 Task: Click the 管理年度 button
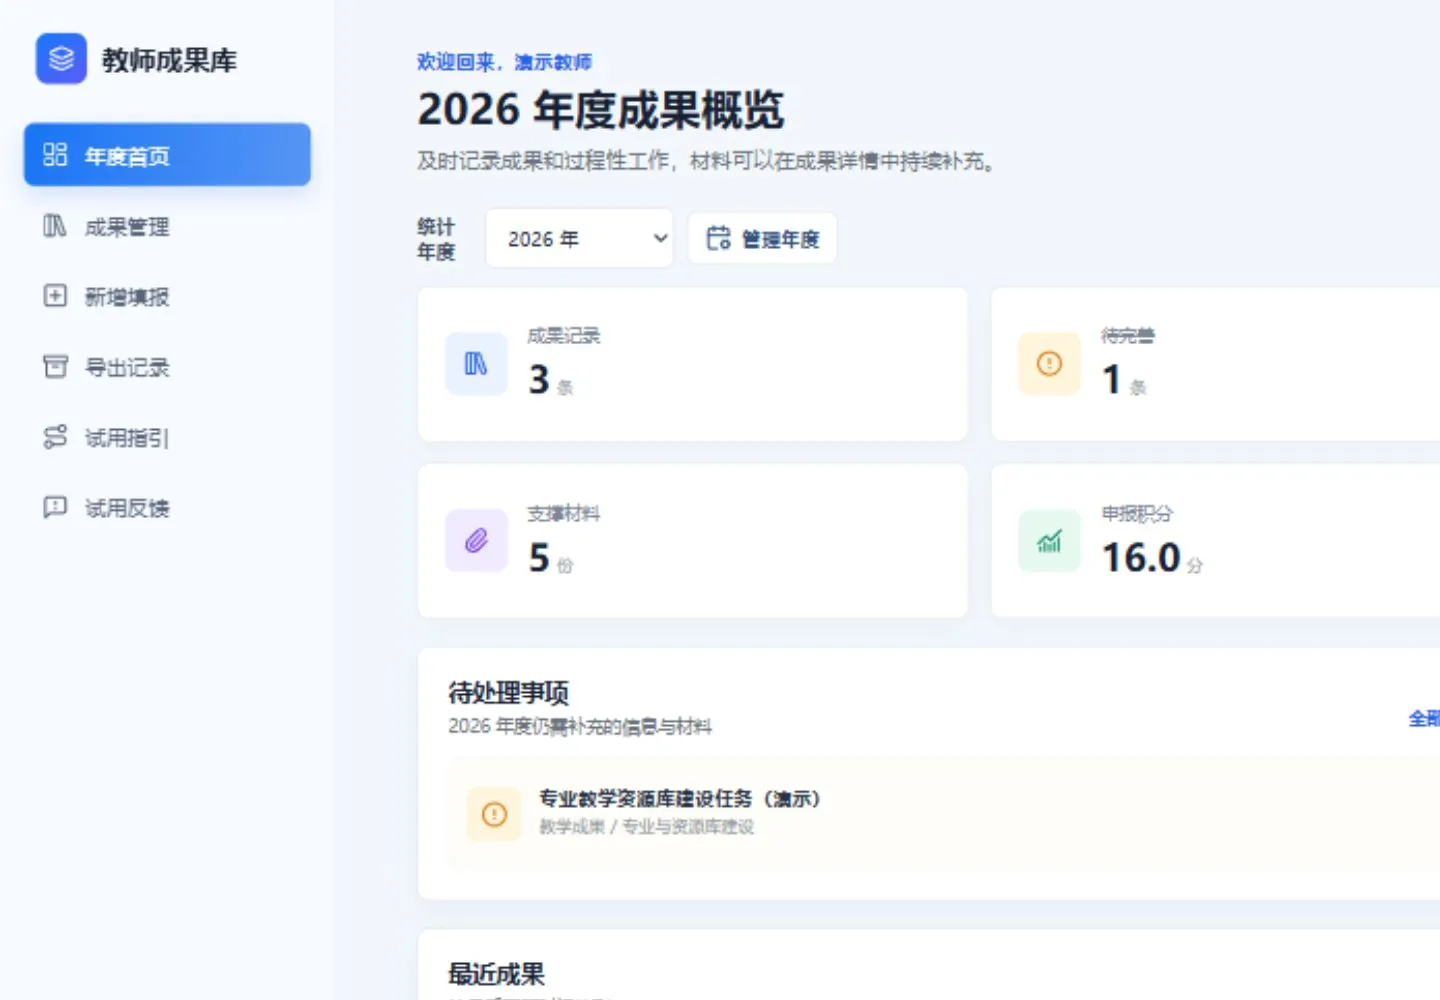tap(762, 238)
